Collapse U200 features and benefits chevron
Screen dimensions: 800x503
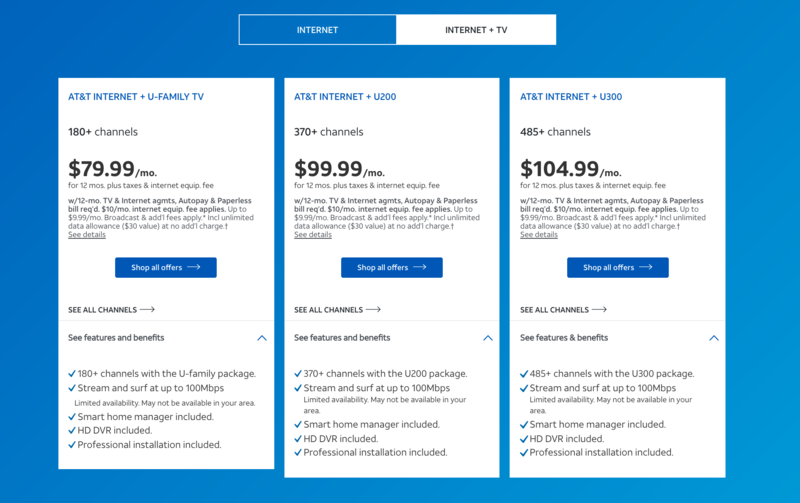pyautogui.click(x=488, y=338)
